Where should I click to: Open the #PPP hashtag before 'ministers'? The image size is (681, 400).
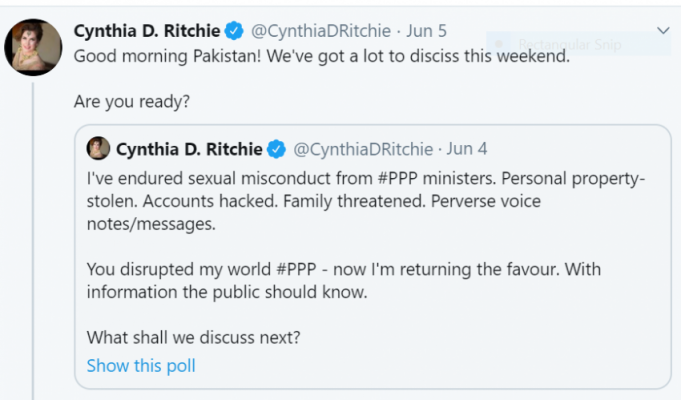[397, 179]
